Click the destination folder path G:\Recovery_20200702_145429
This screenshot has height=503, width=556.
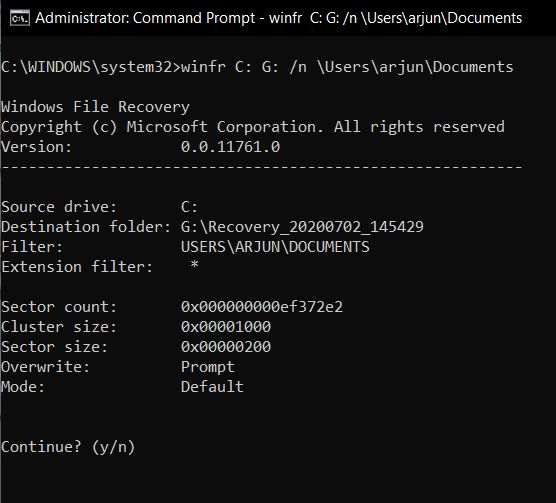[302, 227]
